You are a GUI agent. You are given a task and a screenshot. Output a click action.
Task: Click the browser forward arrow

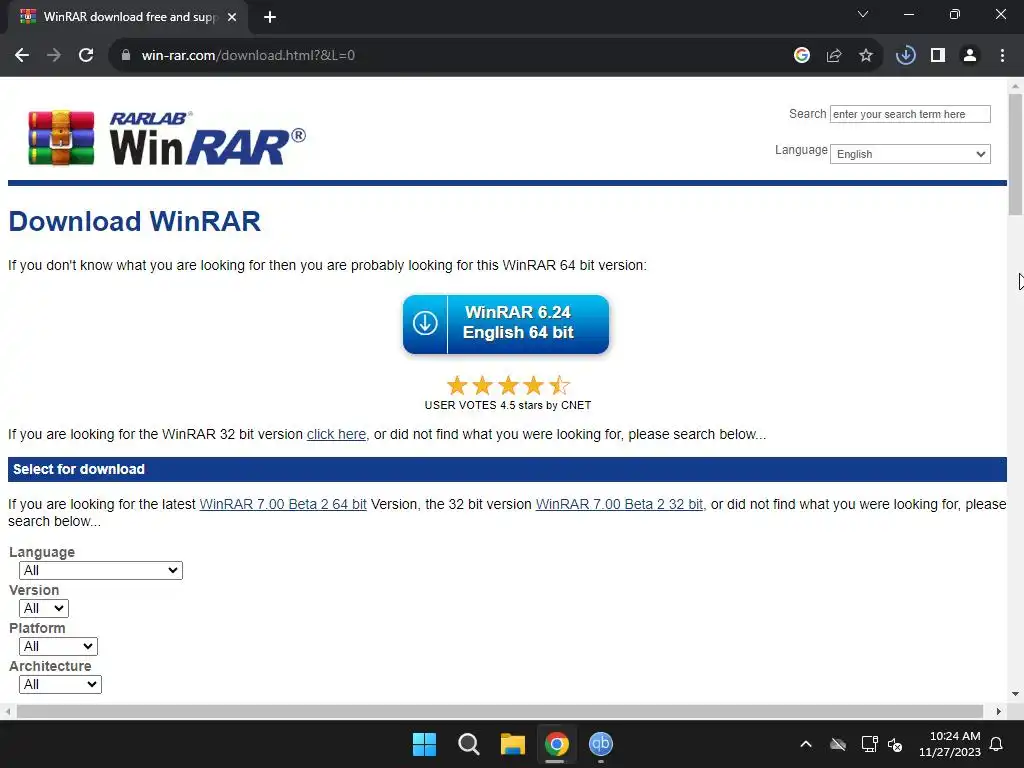tap(54, 56)
